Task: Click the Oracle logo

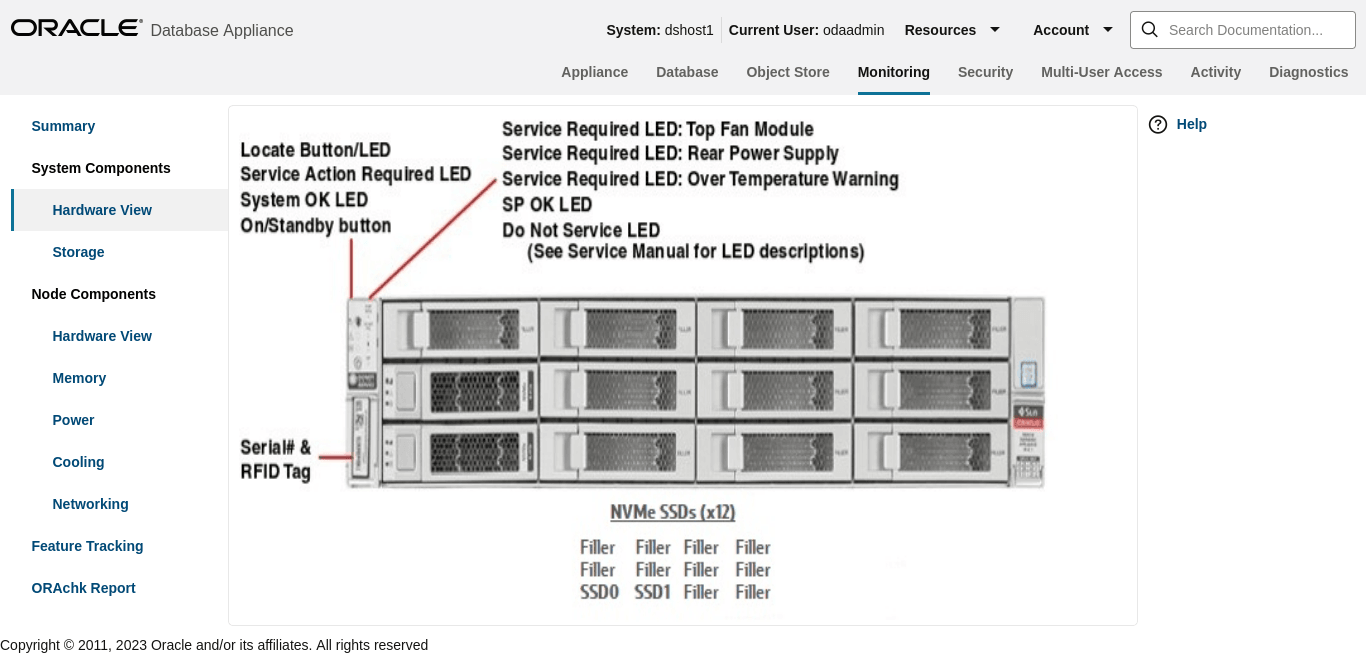Action: pyautogui.click(x=75, y=27)
